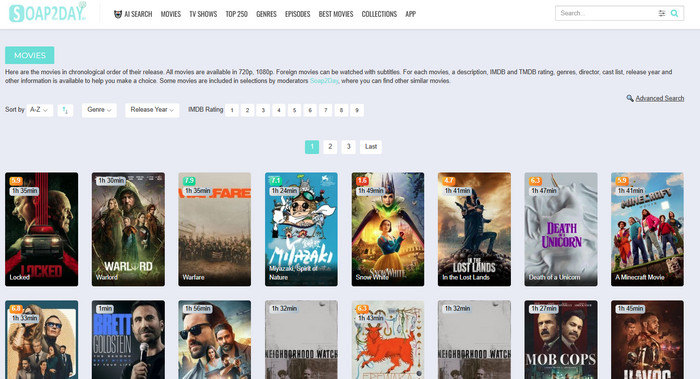700x379 pixels.
Task: Open AI Search with owl icon
Action: 133,14
